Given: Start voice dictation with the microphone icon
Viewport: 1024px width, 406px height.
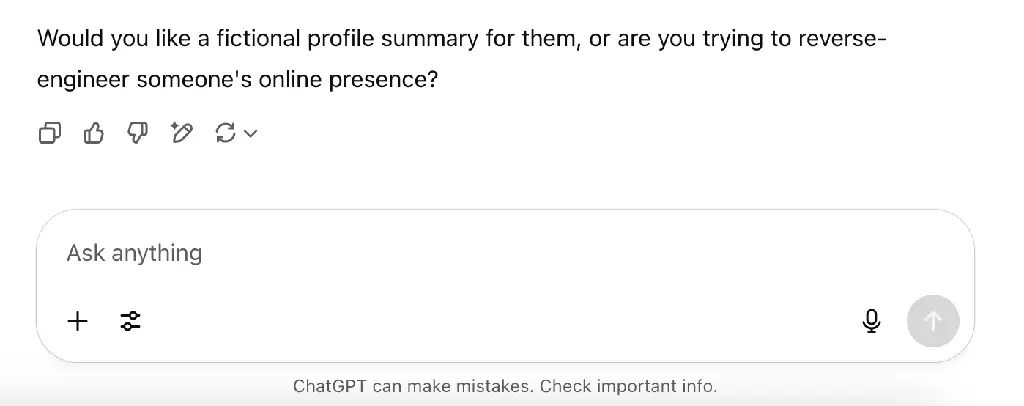Looking at the screenshot, I should (x=871, y=321).
